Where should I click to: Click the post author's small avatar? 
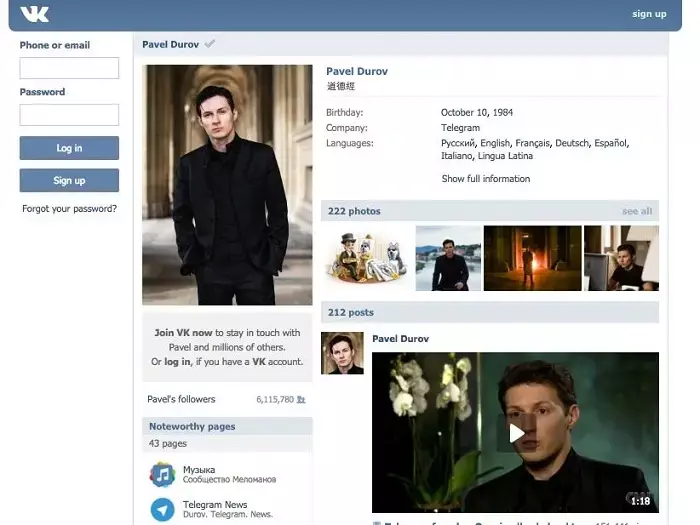(x=342, y=353)
